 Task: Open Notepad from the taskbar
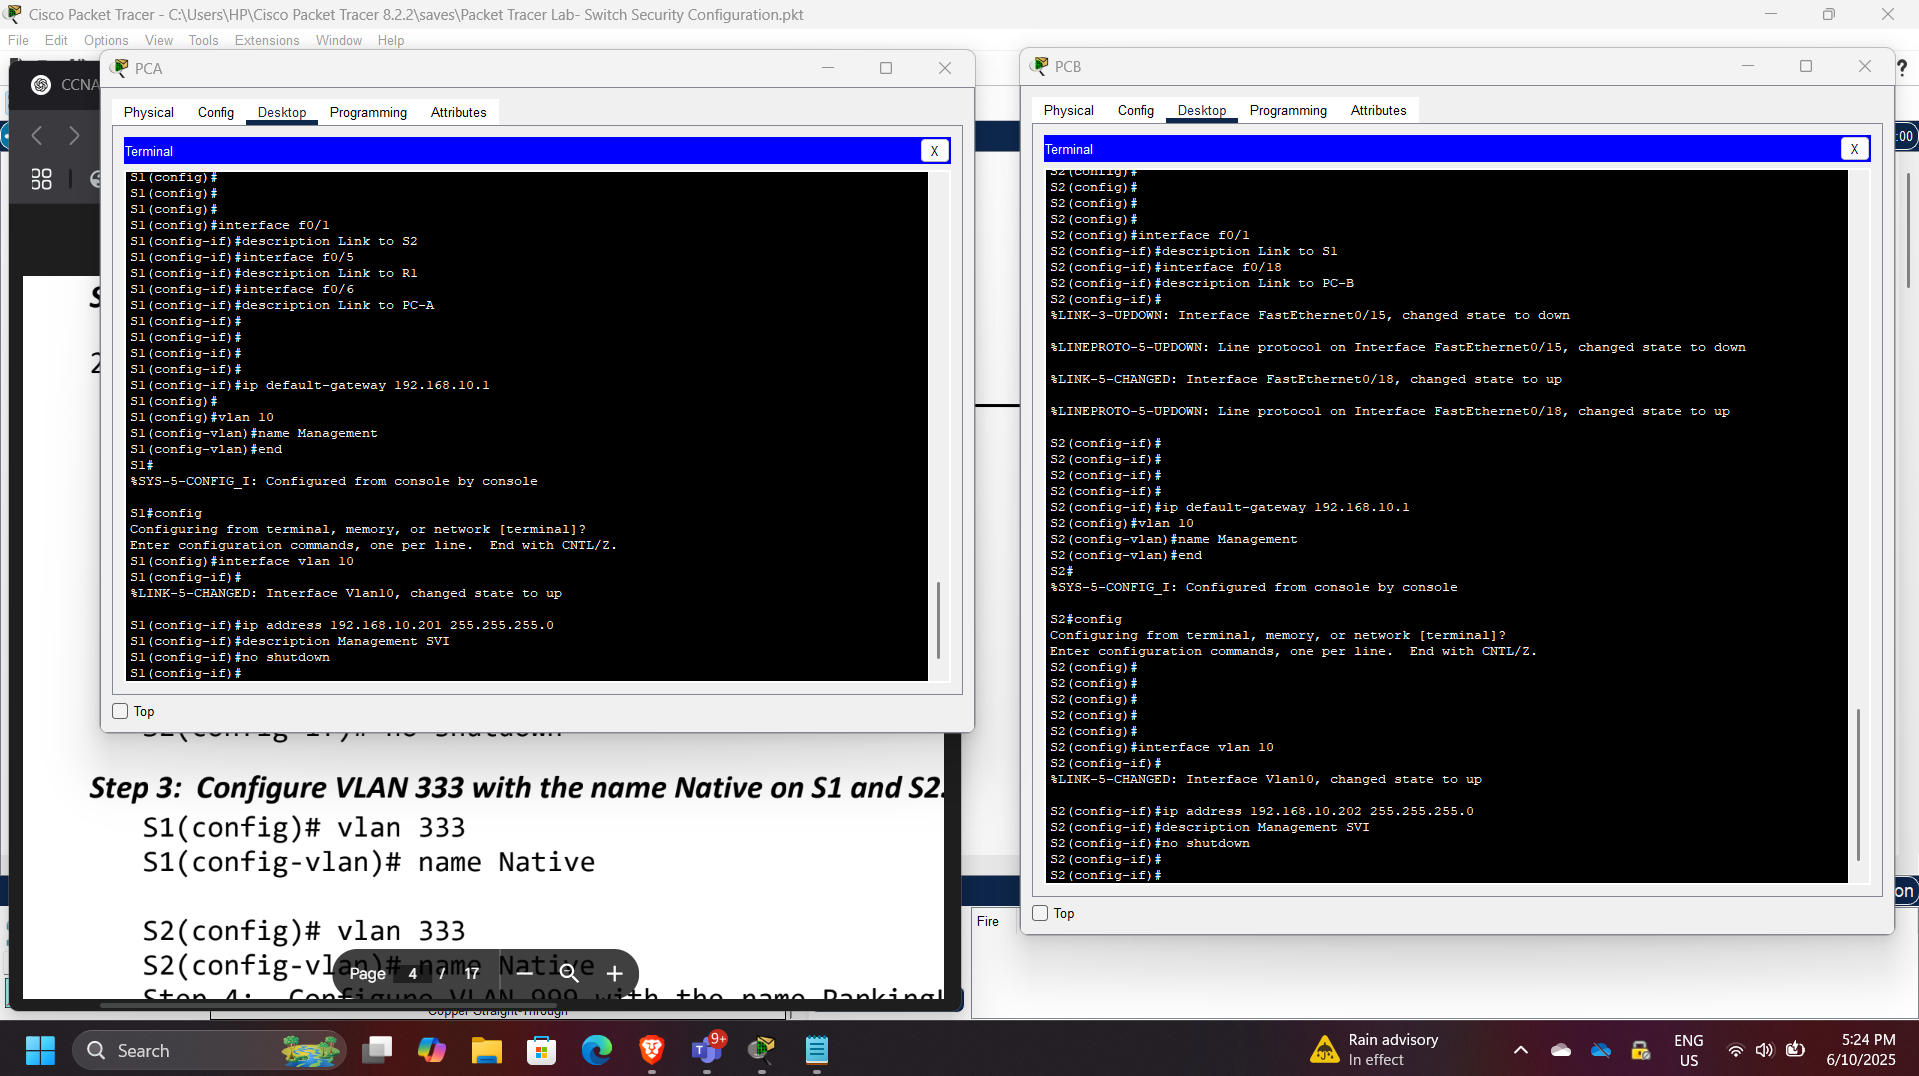pos(816,1050)
